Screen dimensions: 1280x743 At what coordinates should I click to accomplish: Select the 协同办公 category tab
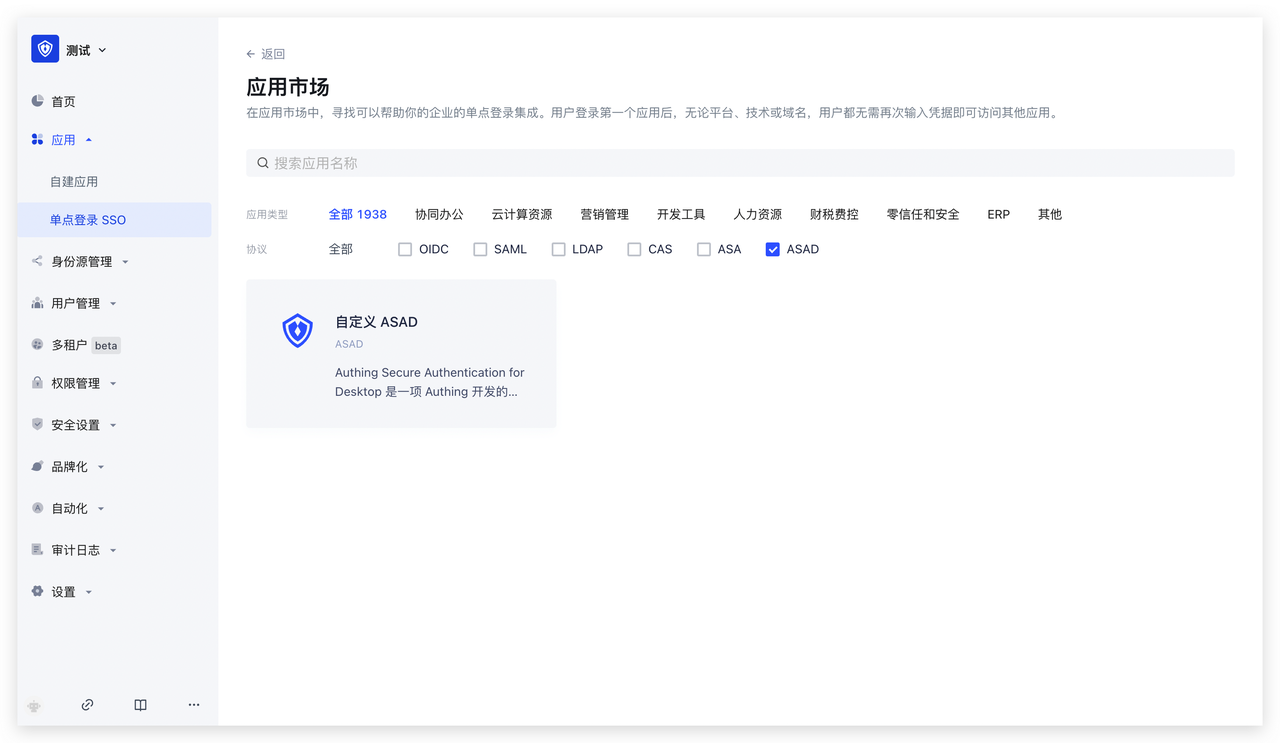click(439, 214)
